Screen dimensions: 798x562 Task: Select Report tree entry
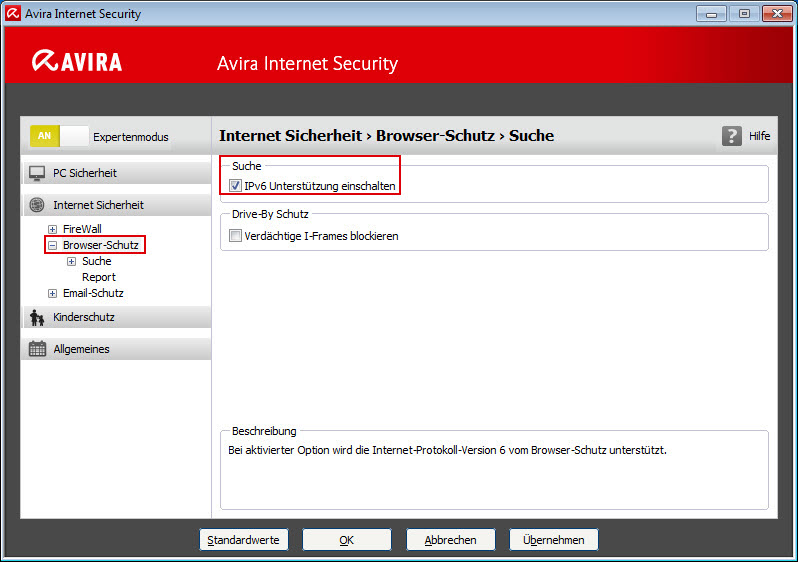(99, 277)
